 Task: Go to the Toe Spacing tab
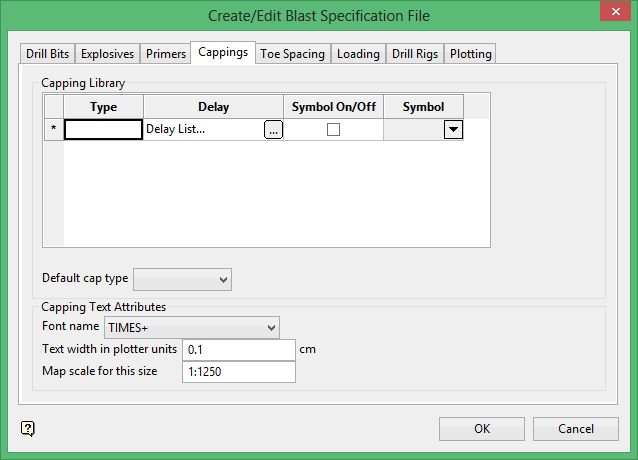coord(292,54)
